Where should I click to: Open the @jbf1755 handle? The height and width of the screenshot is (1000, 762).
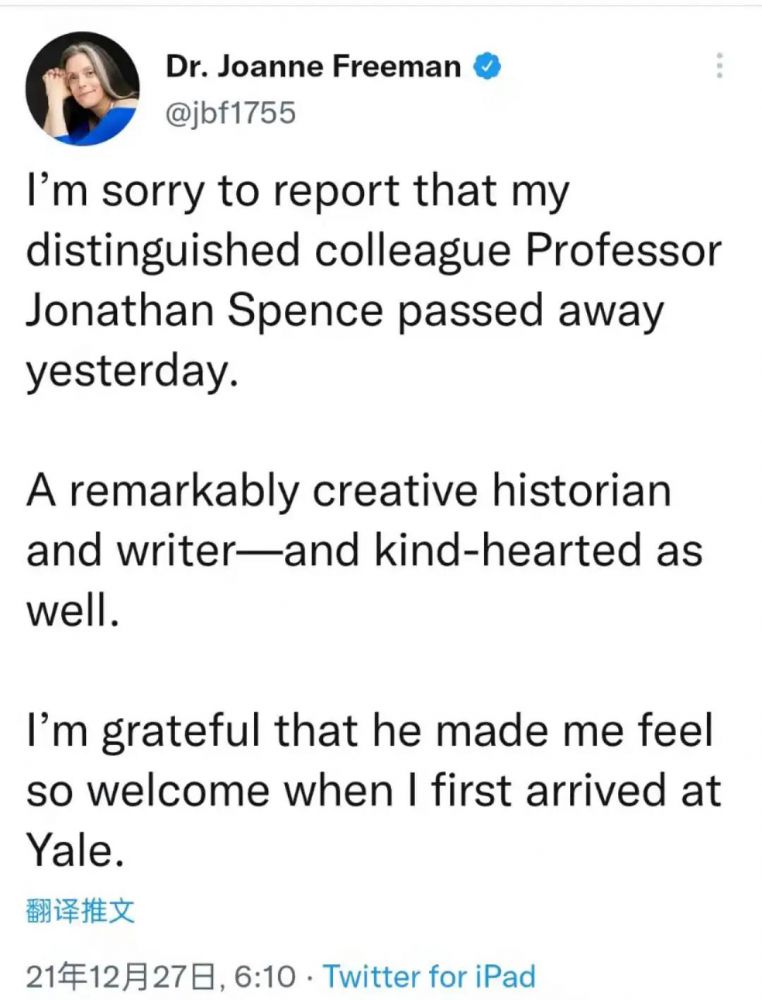click(x=229, y=112)
